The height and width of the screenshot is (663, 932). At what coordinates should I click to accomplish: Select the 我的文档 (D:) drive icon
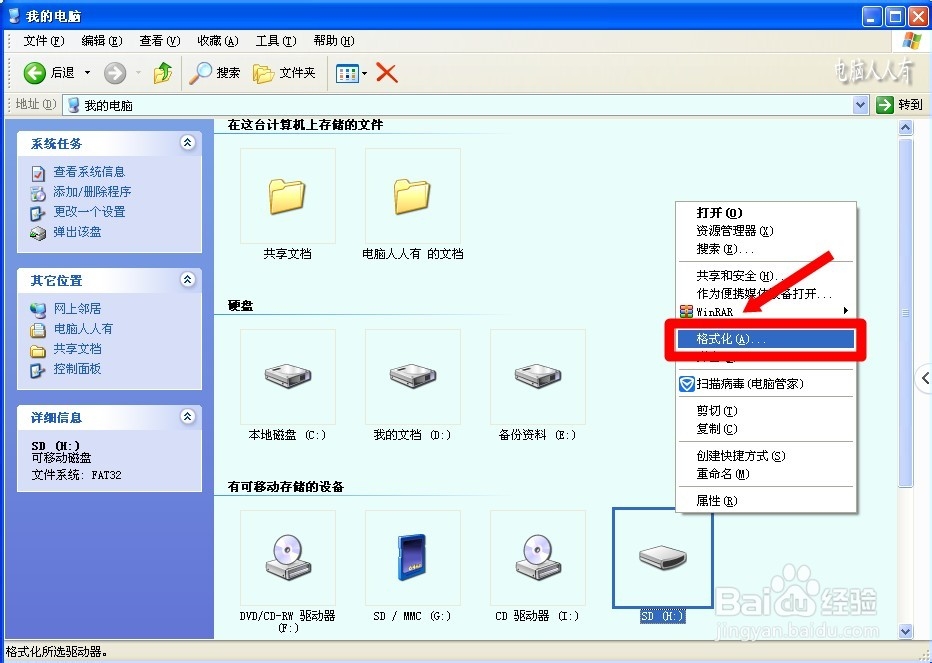tap(413, 376)
